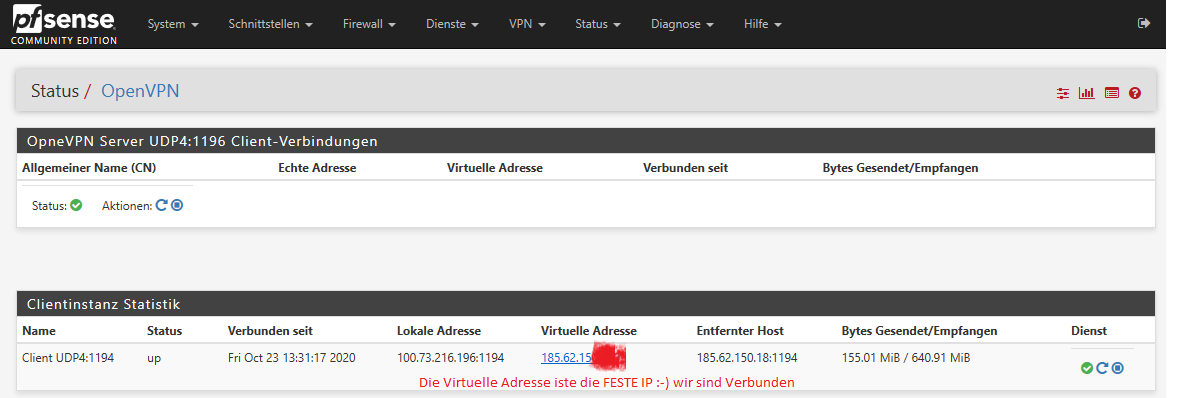Restart the Client UDP4:1194 service
This screenshot has height=398, width=1184.
click(1102, 368)
